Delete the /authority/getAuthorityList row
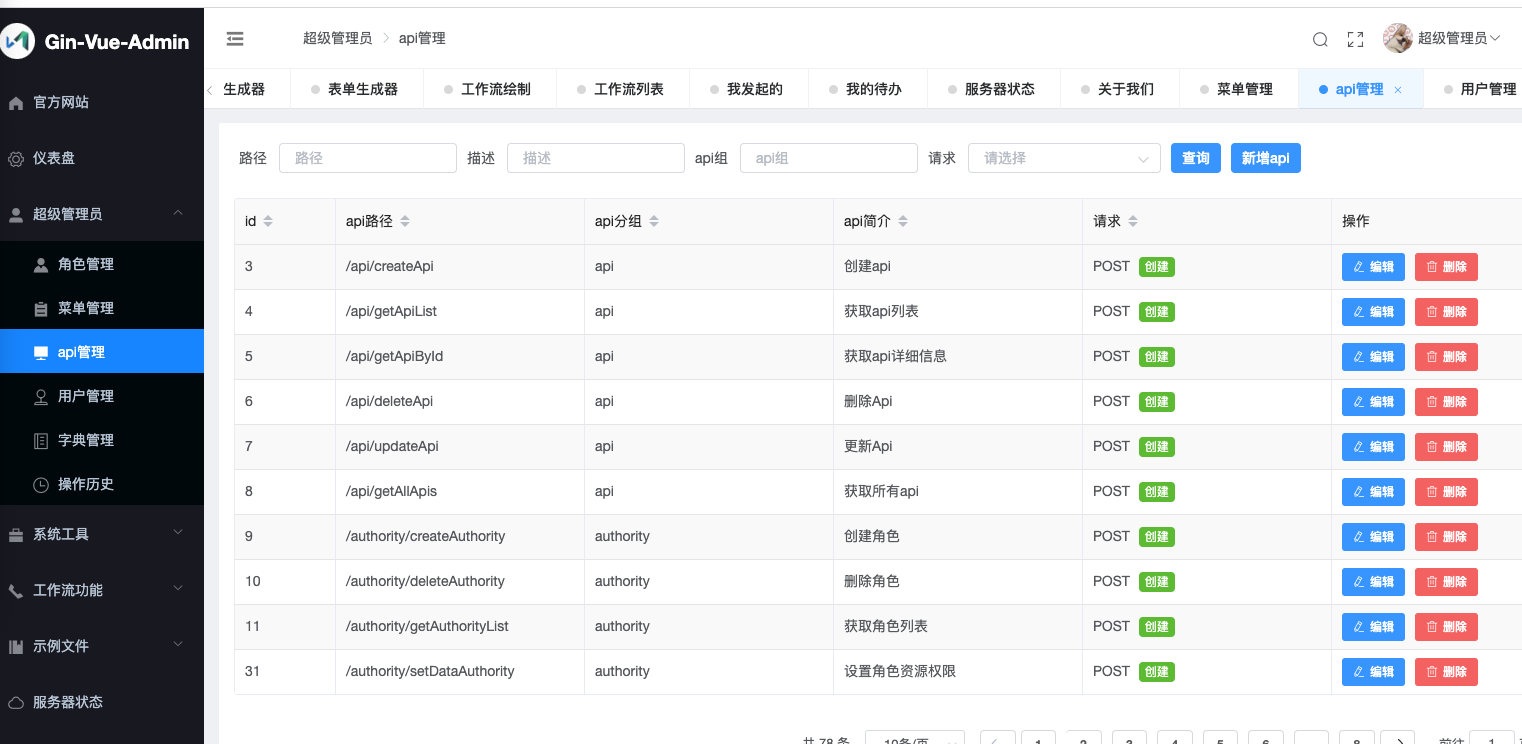This screenshot has height=744, width=1522. (x=1446, y=627)
